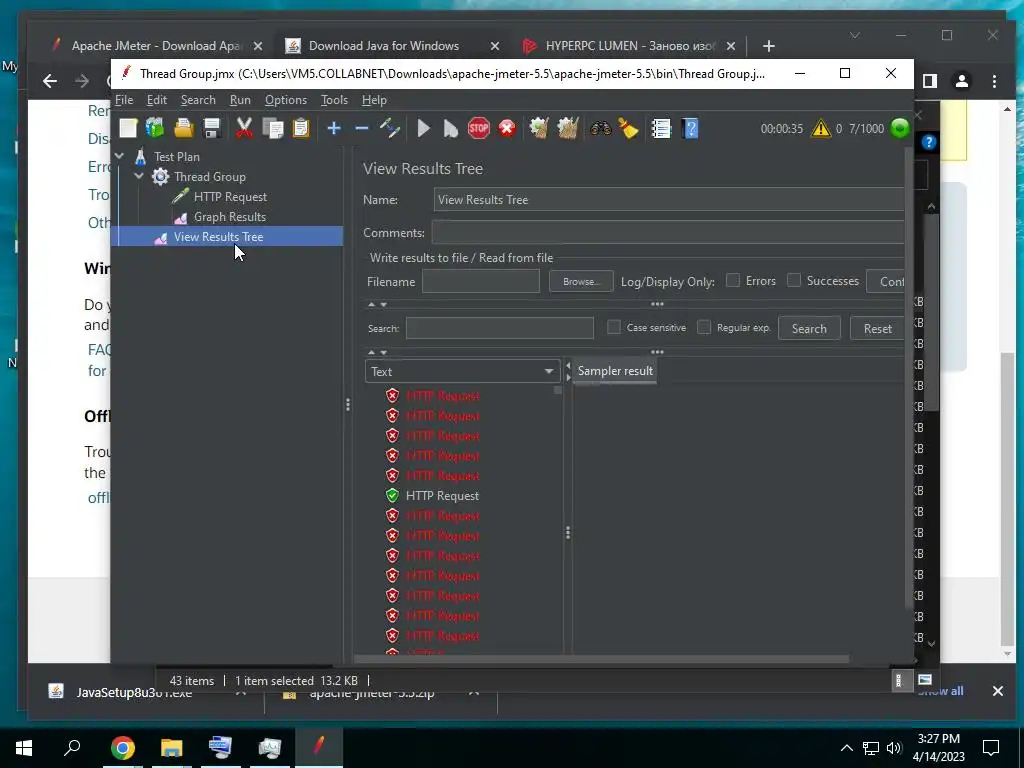This screenshot has height=768, width=1024.
Task: Click the blue minus Collapse All icon
Action: 362,129
